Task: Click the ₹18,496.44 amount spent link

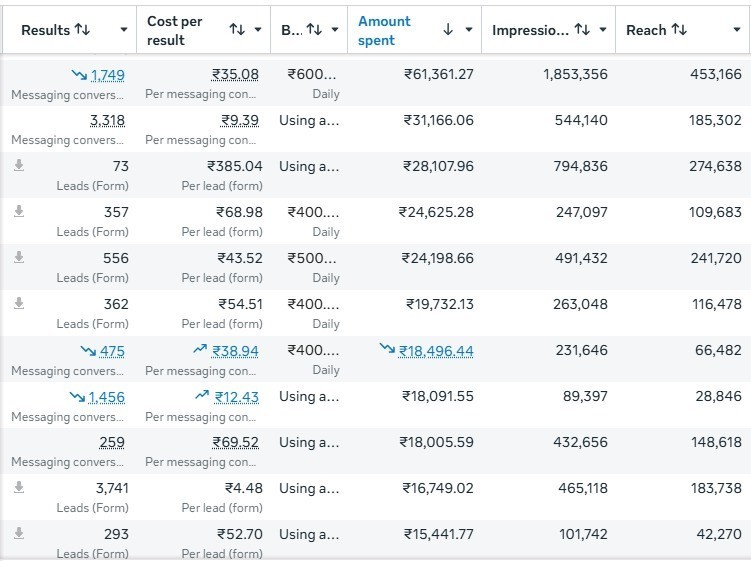Action: [x=436, y=351]
